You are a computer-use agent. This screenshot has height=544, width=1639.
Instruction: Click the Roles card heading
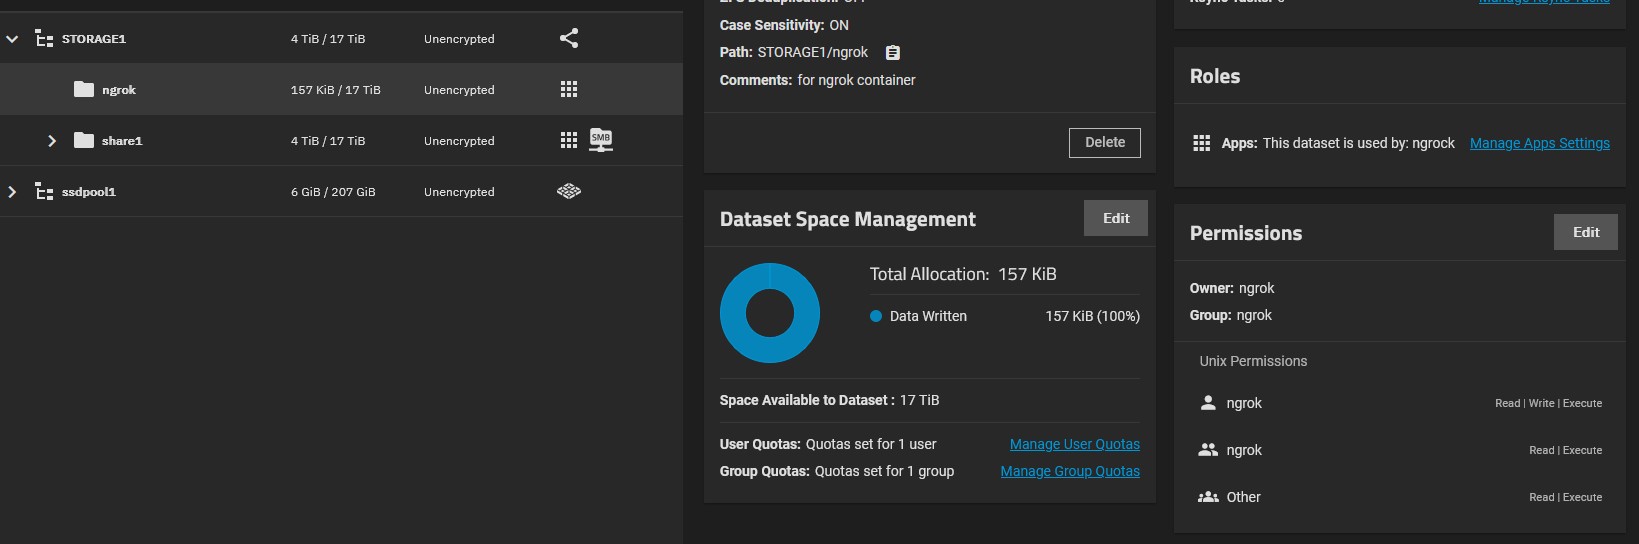point(1215,76)
